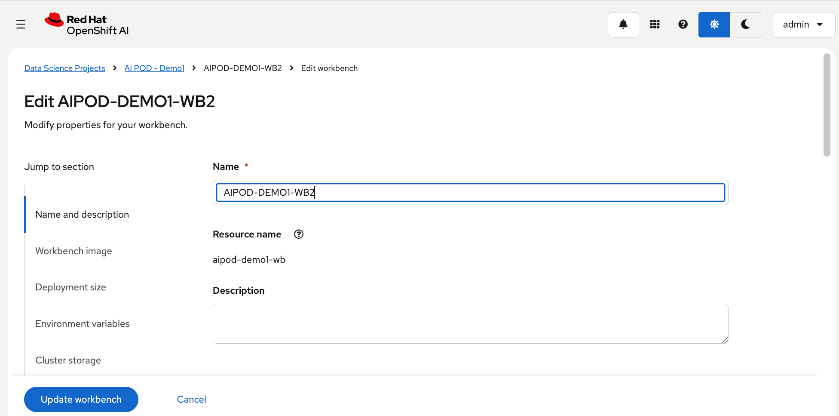The image size is (839, 416).
Task: Go to Data Science Projects breadcrumb
Action: click(65, 68)
